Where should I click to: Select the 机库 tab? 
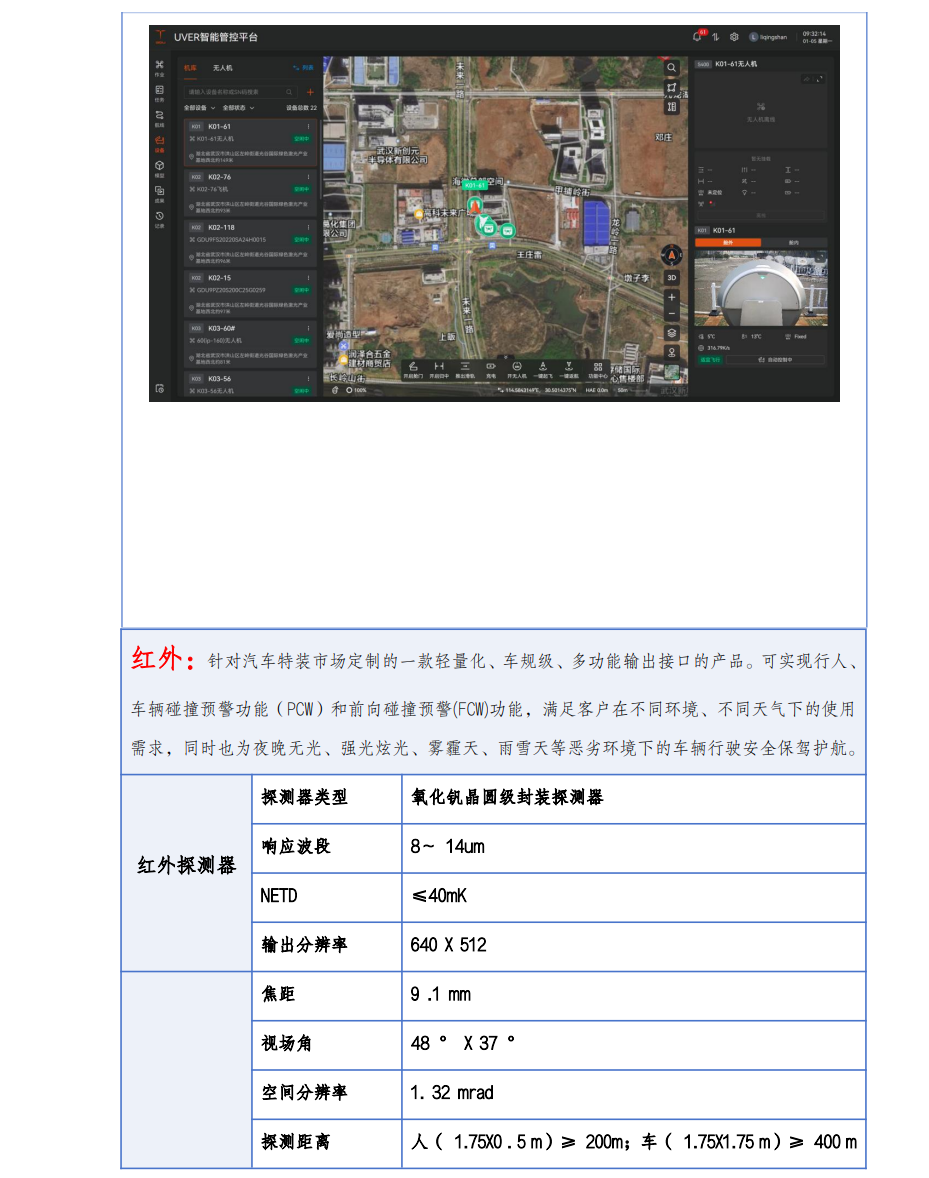(190, 68)
